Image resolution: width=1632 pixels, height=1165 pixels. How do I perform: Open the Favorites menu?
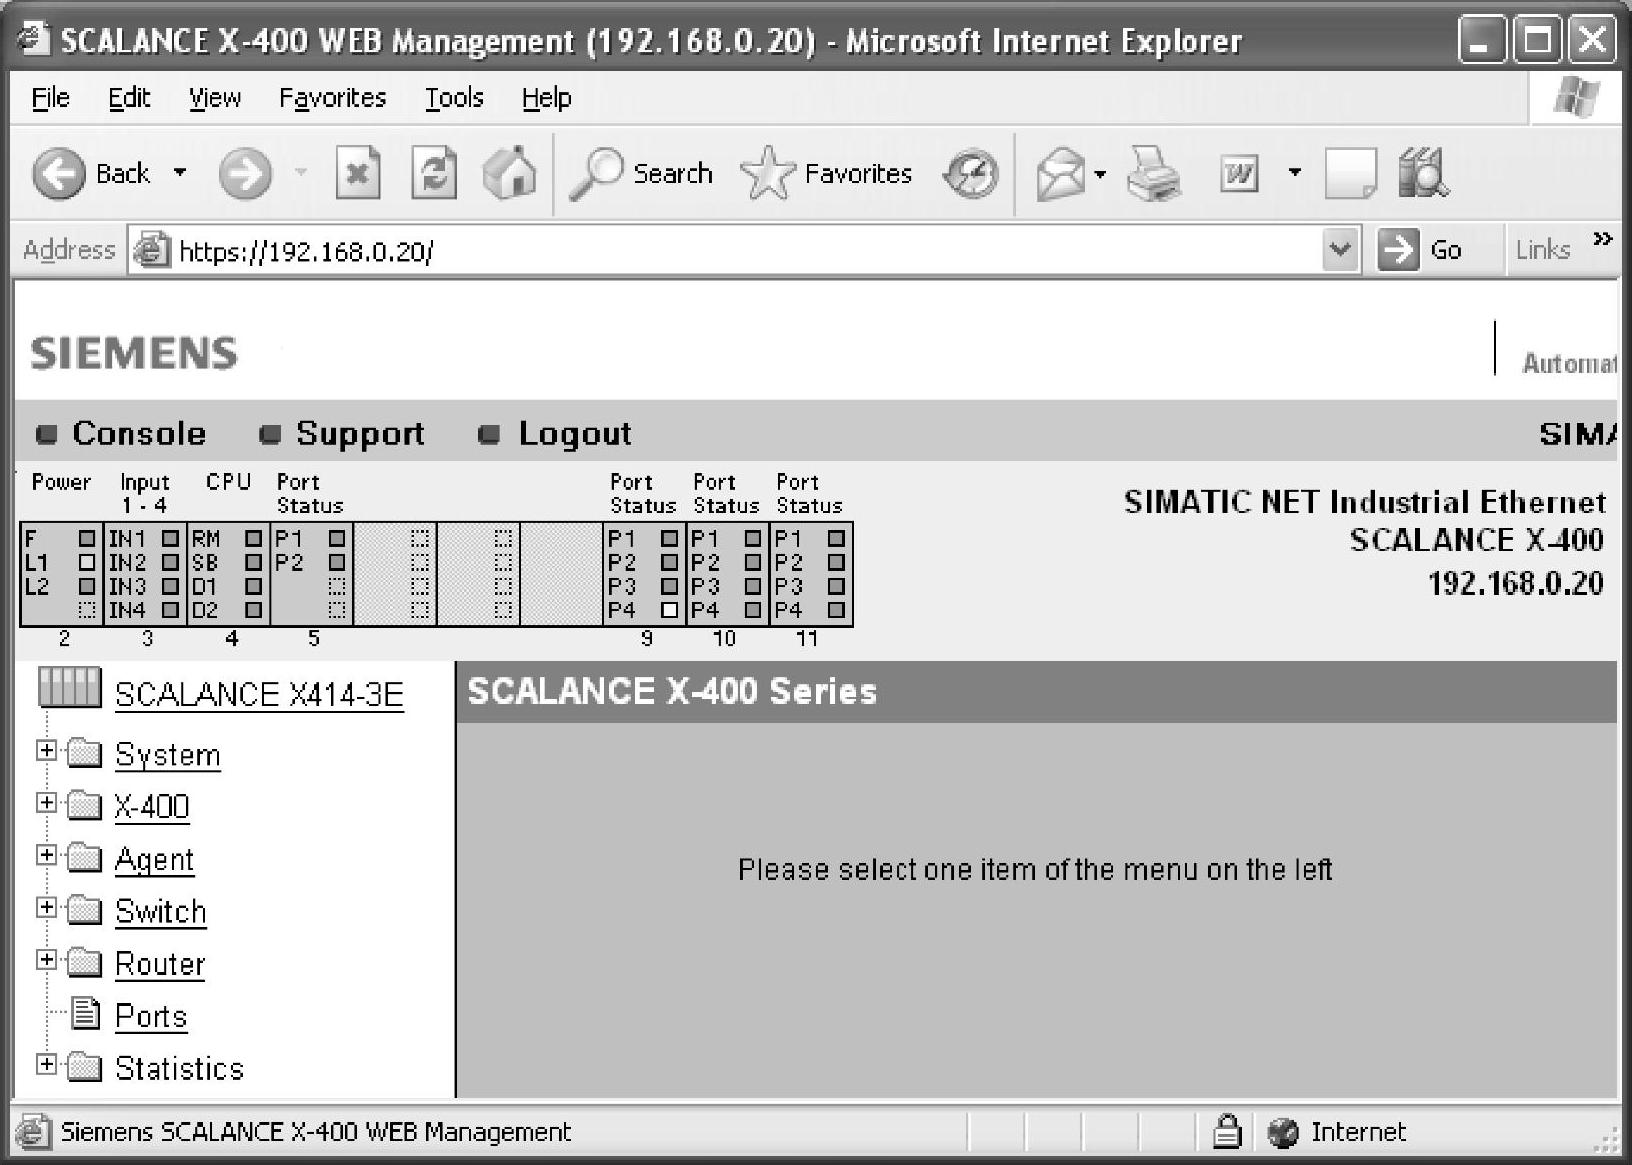click(x=332, y=98)
